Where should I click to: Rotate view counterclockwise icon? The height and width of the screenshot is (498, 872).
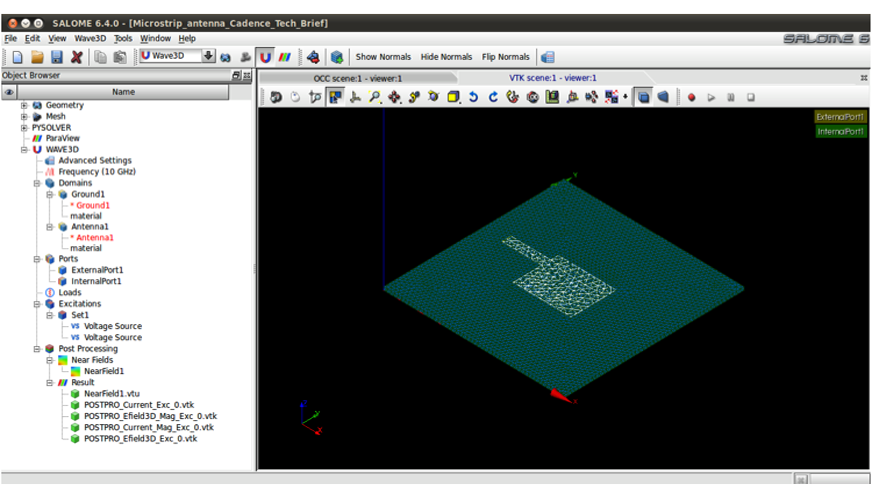[473, 97]
